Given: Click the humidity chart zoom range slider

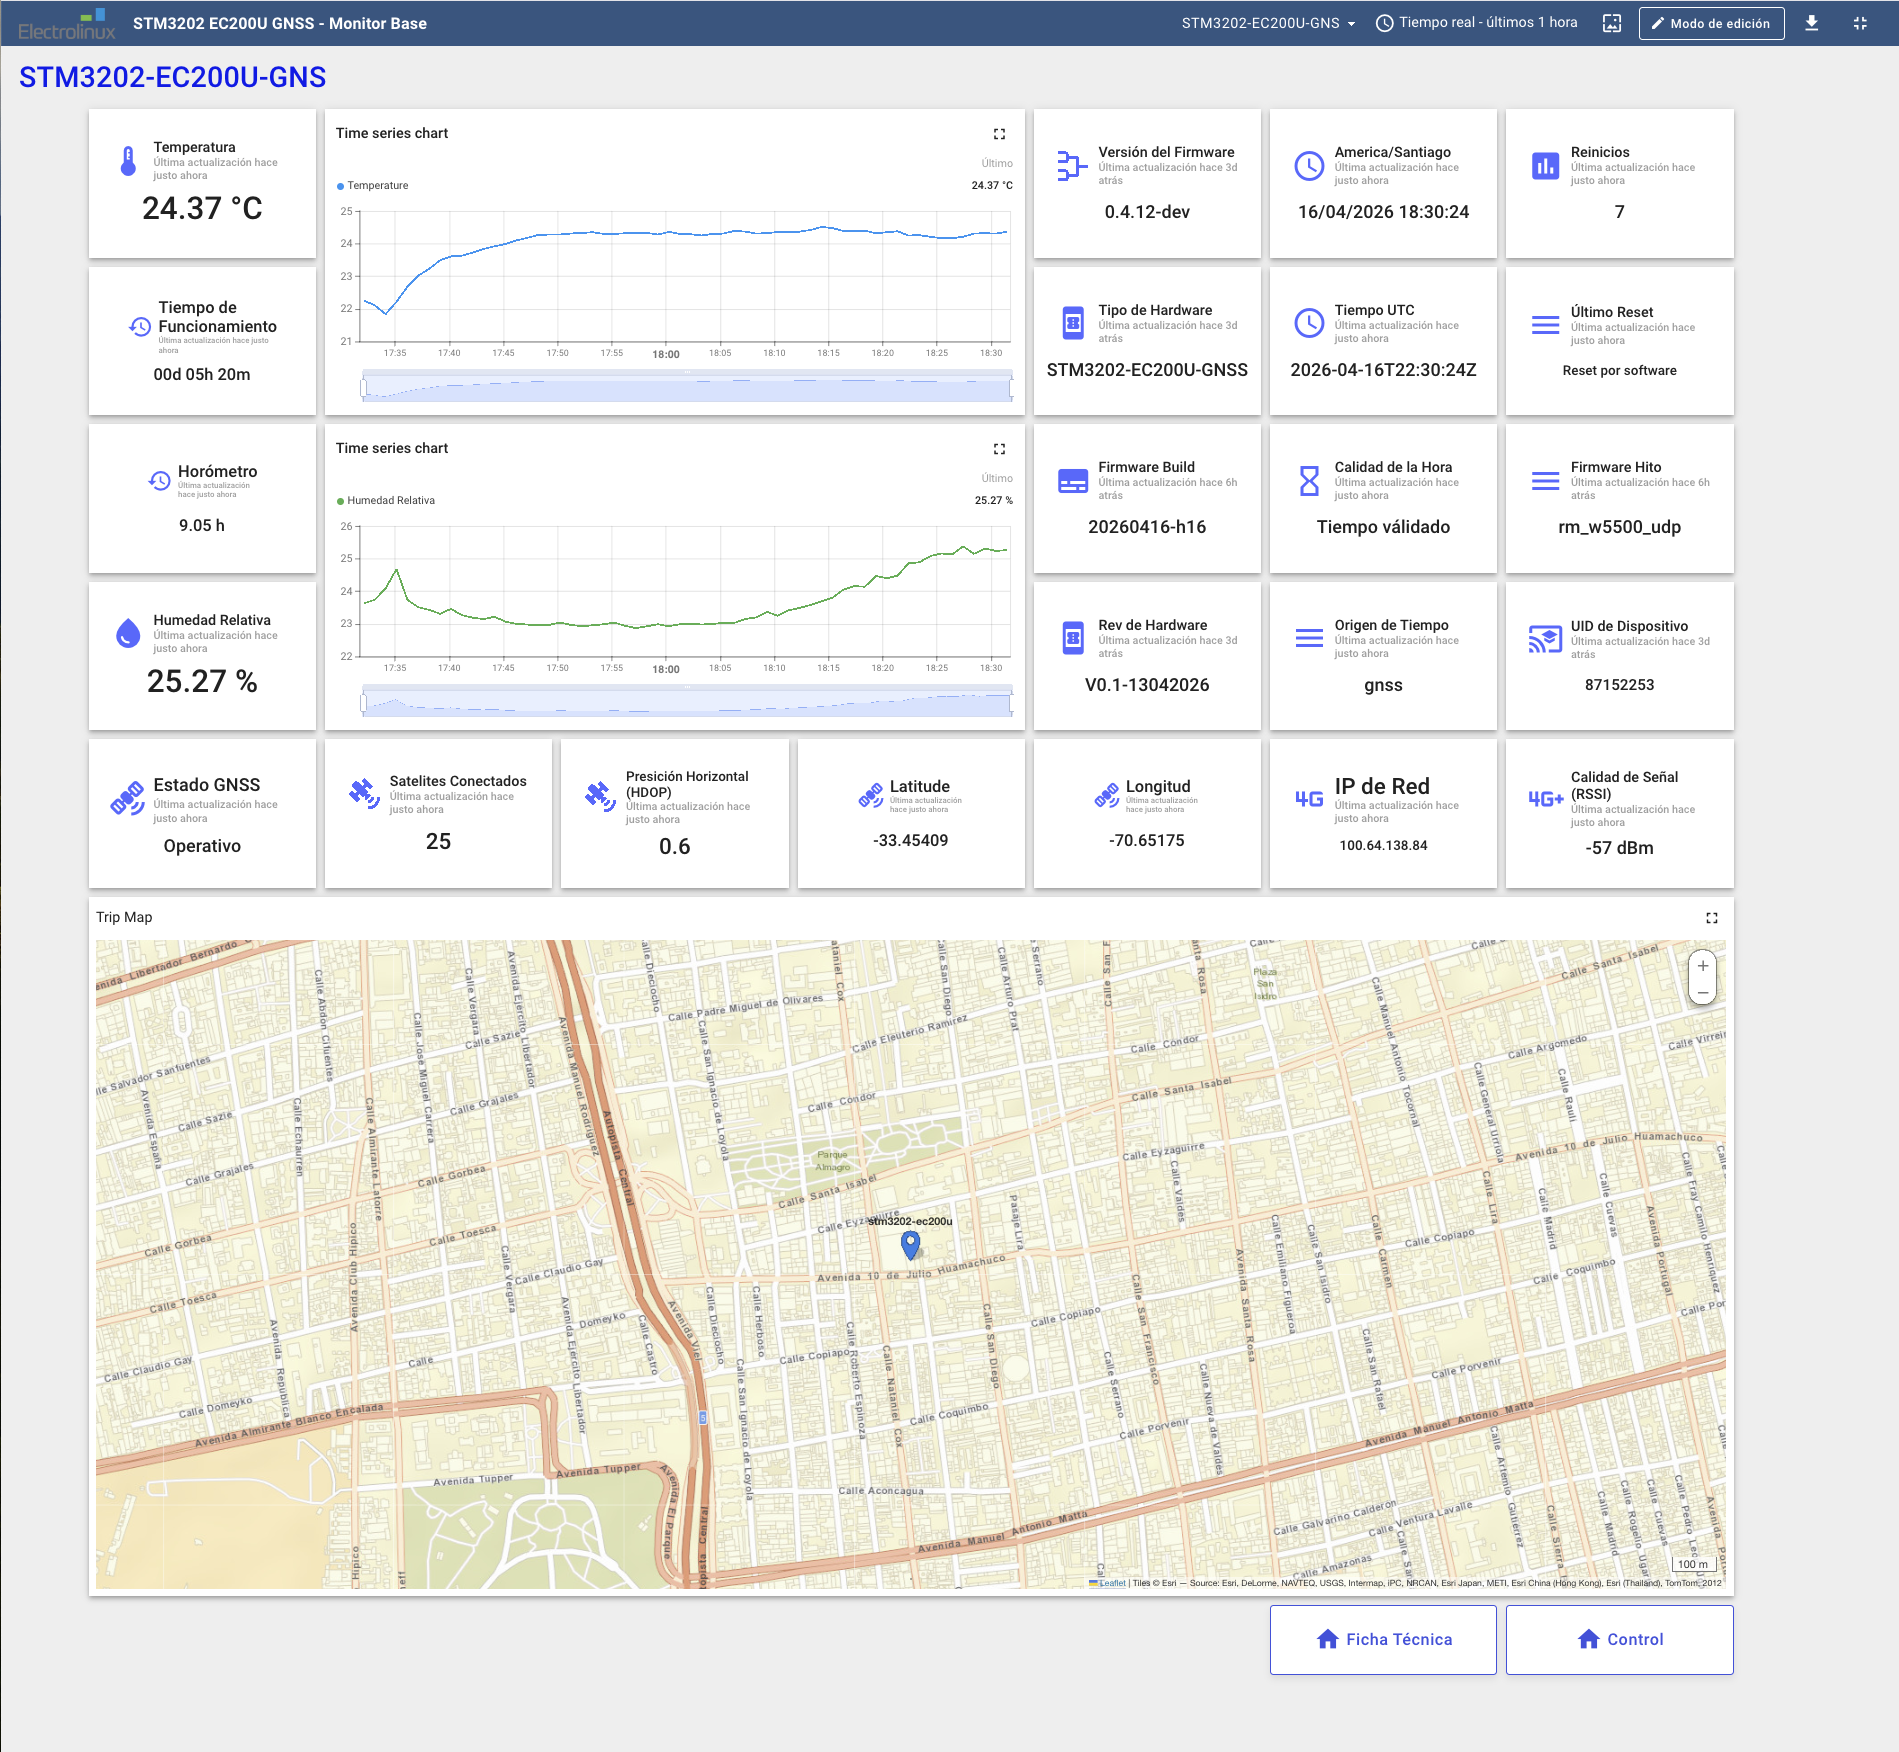Looking at the screenshot, I should pos(687,702).
